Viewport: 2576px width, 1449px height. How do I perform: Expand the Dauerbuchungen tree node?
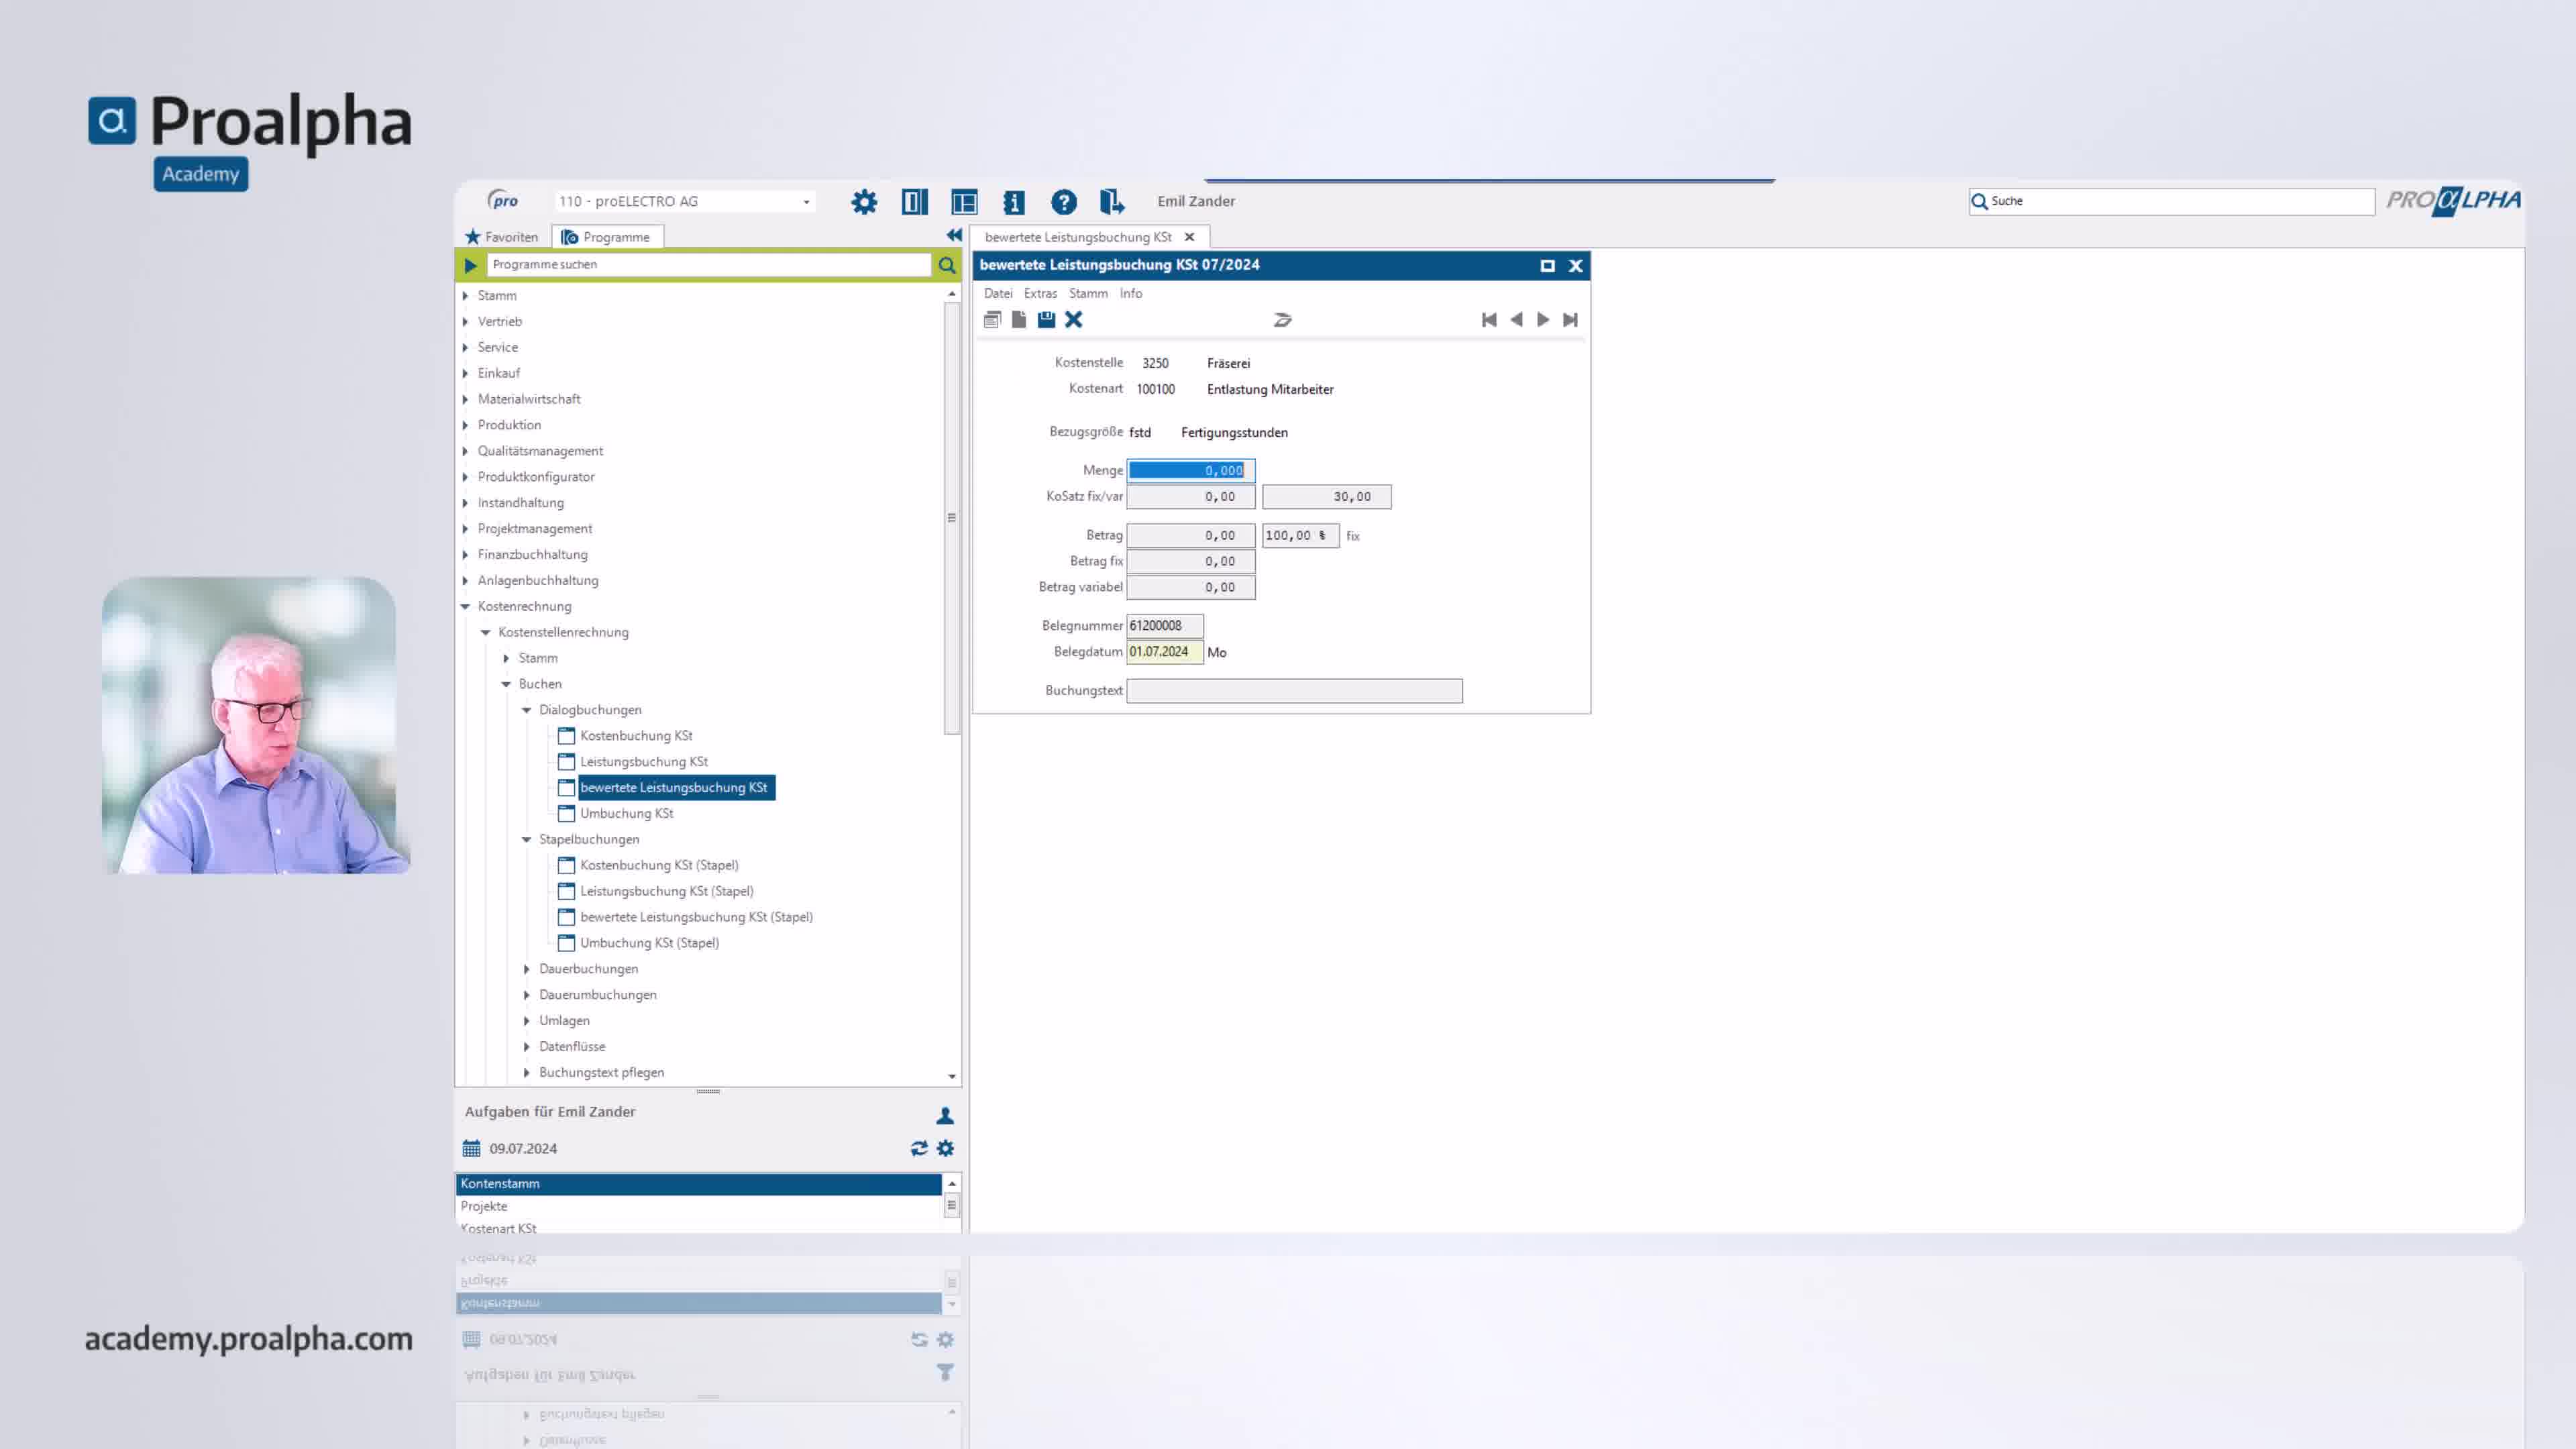(527, 969)
